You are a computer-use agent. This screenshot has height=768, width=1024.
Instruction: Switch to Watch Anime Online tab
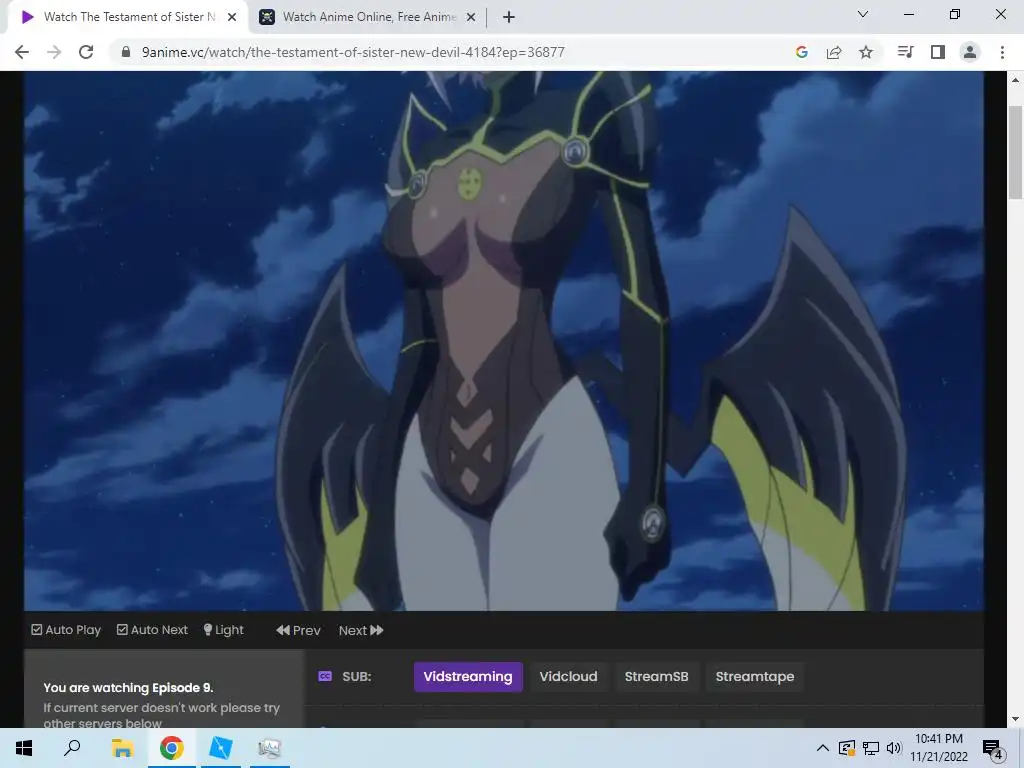pyautogui.click(x=368, y=17)
